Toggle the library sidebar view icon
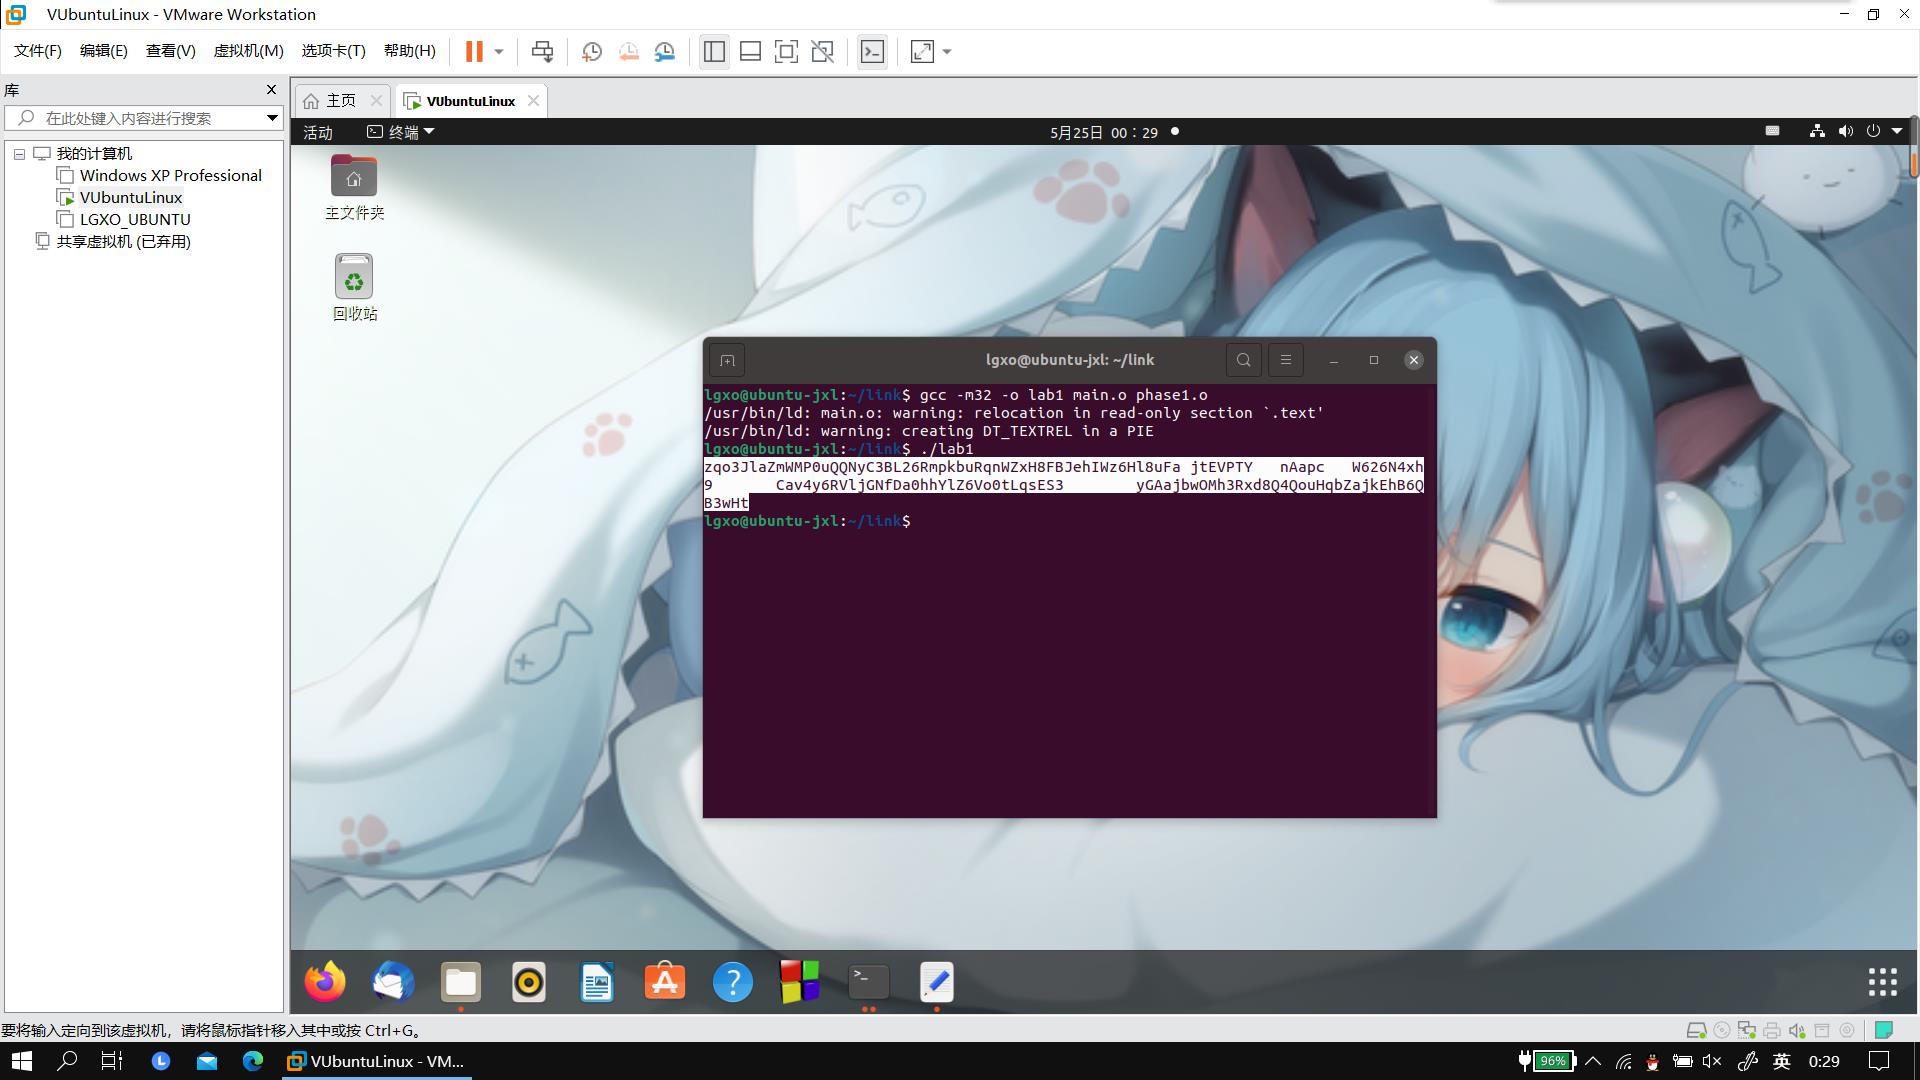The width and height of the screenshot is (1920, 1080). click(714, 51)
